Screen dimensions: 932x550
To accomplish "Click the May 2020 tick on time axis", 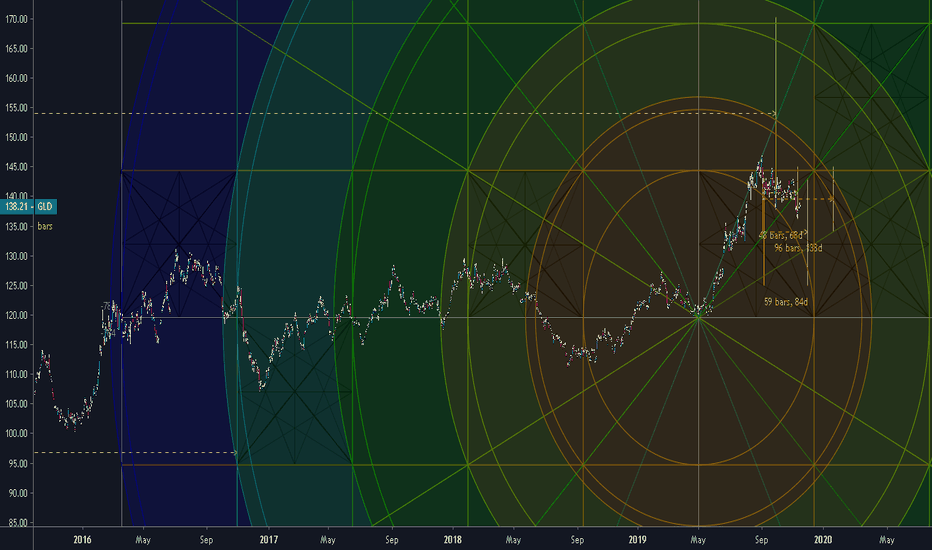I will (887, 540).
